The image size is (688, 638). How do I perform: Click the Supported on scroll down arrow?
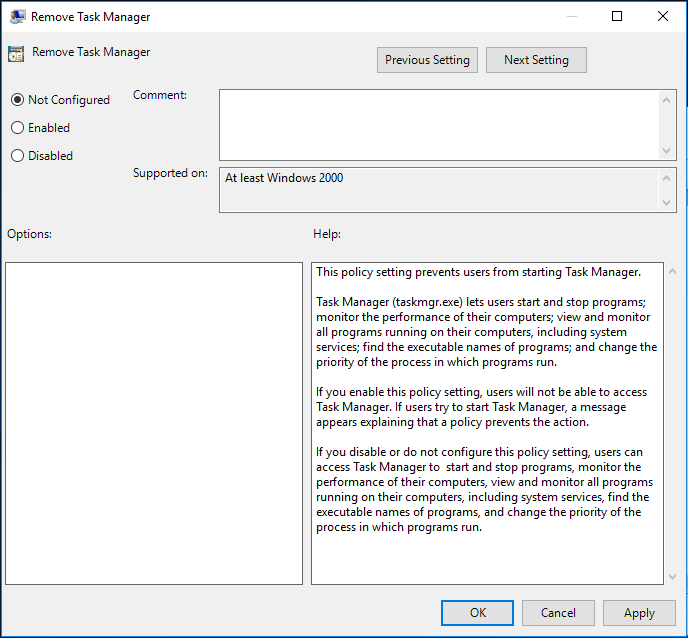click(x=666, y=203)
